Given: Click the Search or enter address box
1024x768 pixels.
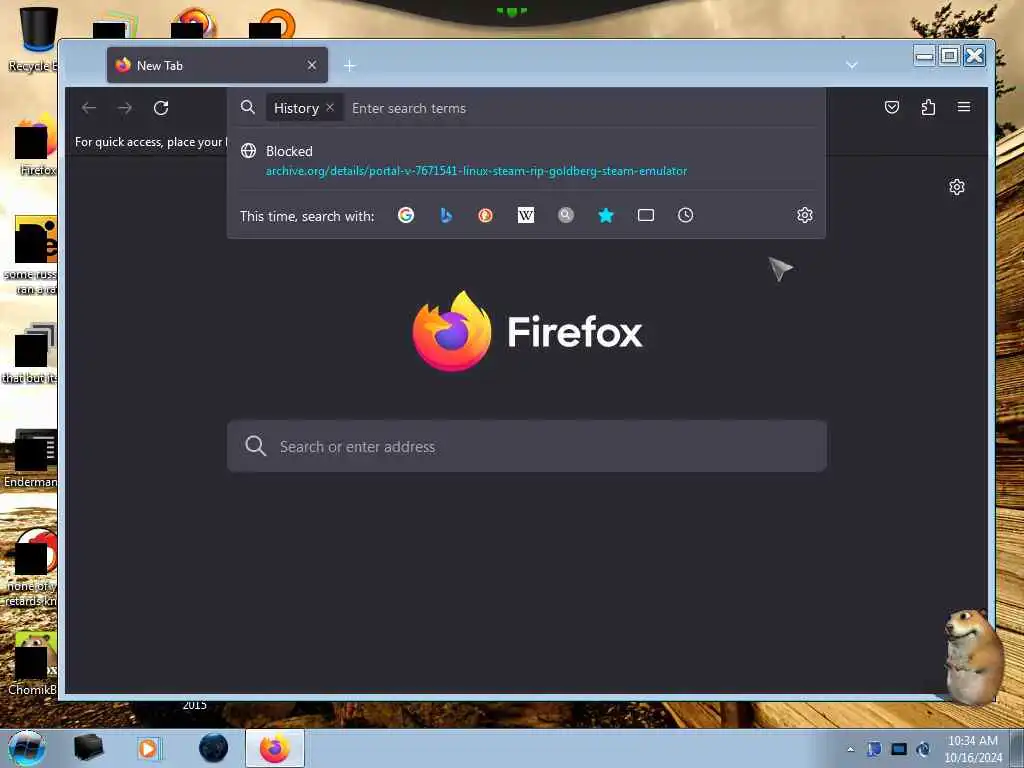Looking at the screenshot, I should (x=527, y=446).
